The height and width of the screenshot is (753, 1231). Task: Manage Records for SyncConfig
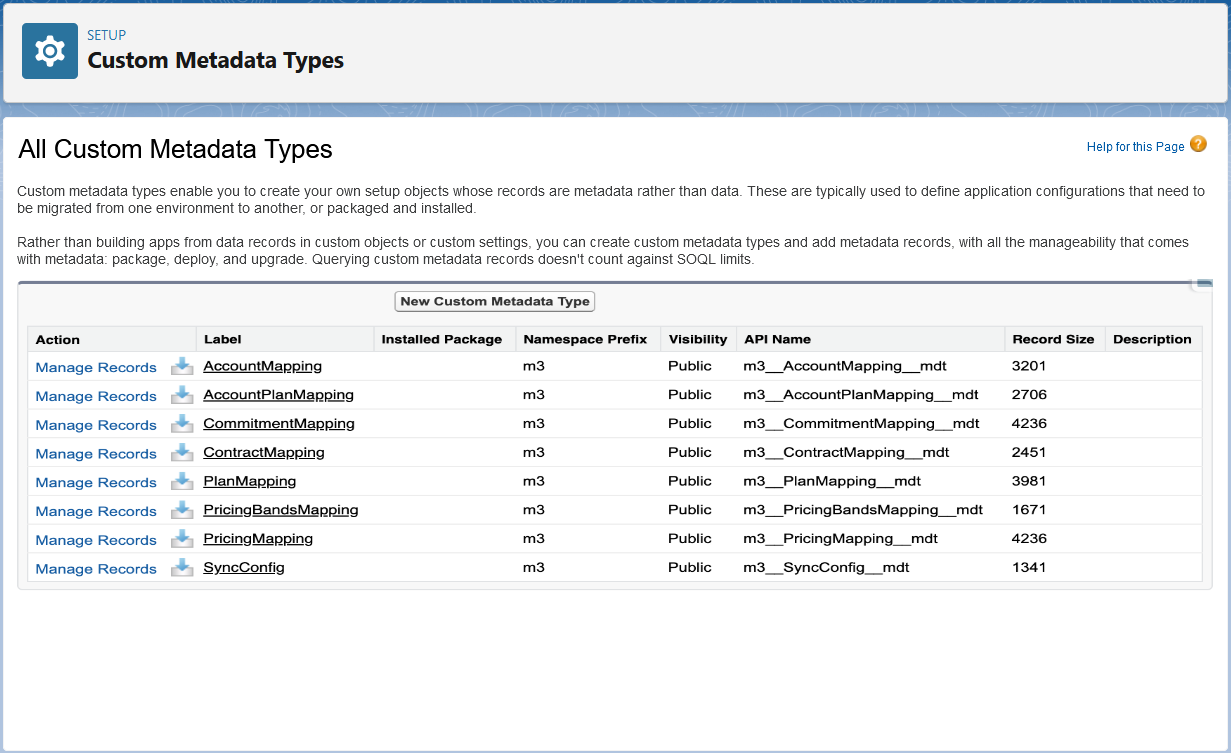click(x=96, y=569)
